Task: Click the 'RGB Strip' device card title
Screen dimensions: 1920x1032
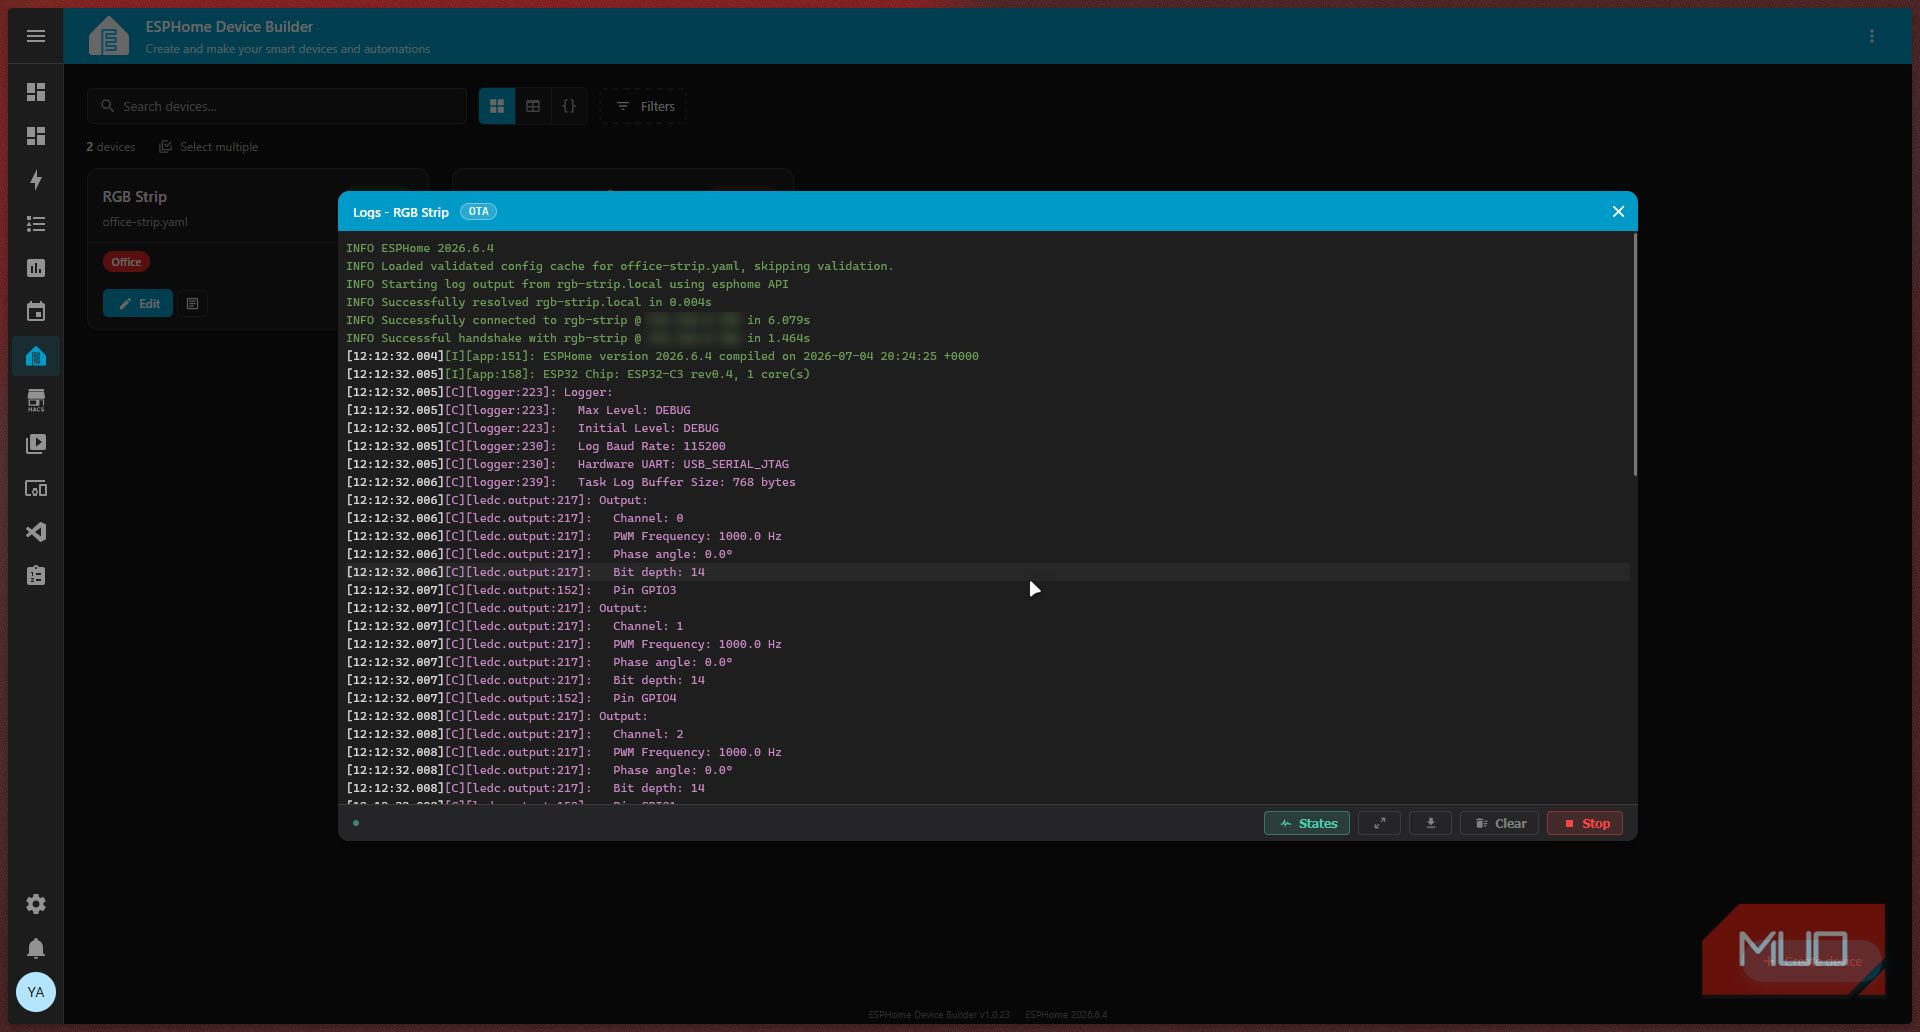Action: (x=134, y=197)
